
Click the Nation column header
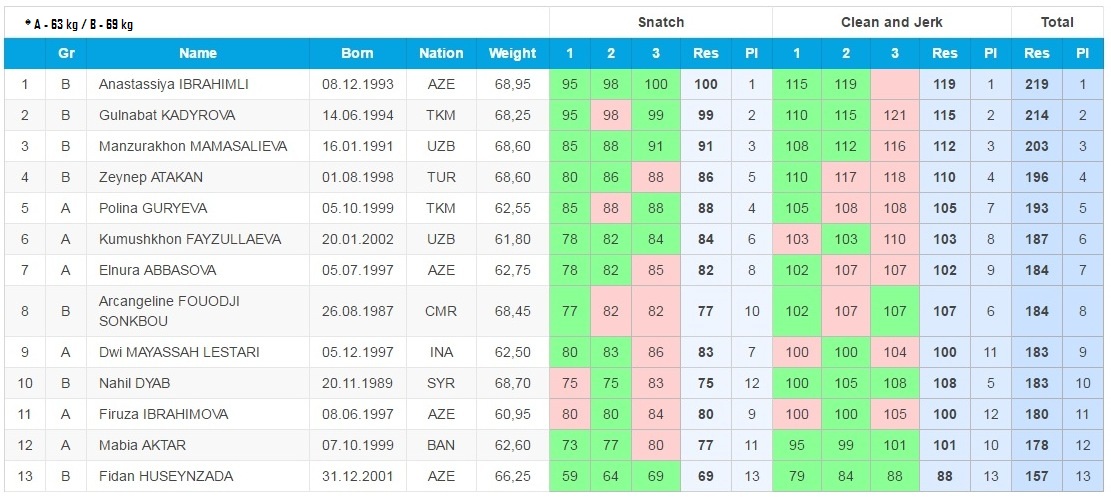(x=441, y=54)
